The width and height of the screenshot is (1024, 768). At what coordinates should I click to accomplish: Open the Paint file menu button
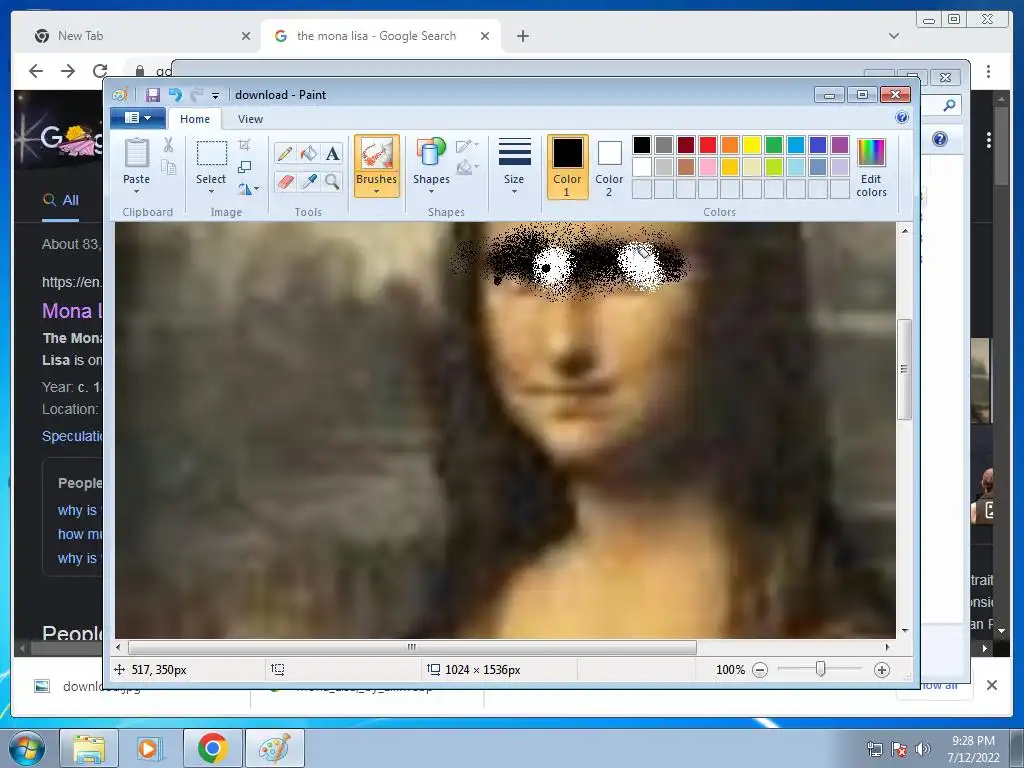(x=138, y=118)
